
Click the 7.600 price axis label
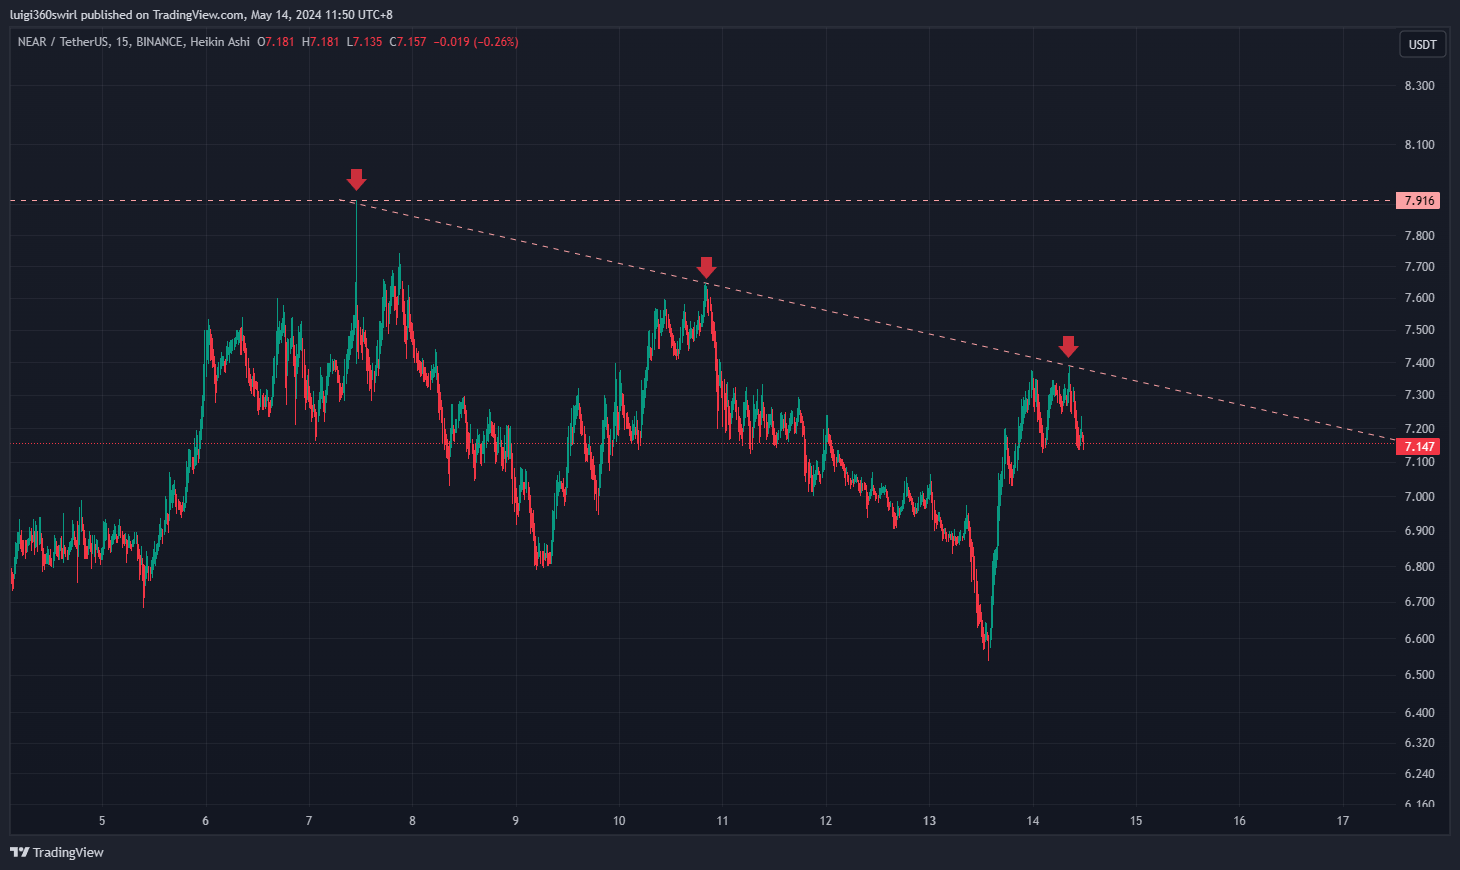(1419, 298)
